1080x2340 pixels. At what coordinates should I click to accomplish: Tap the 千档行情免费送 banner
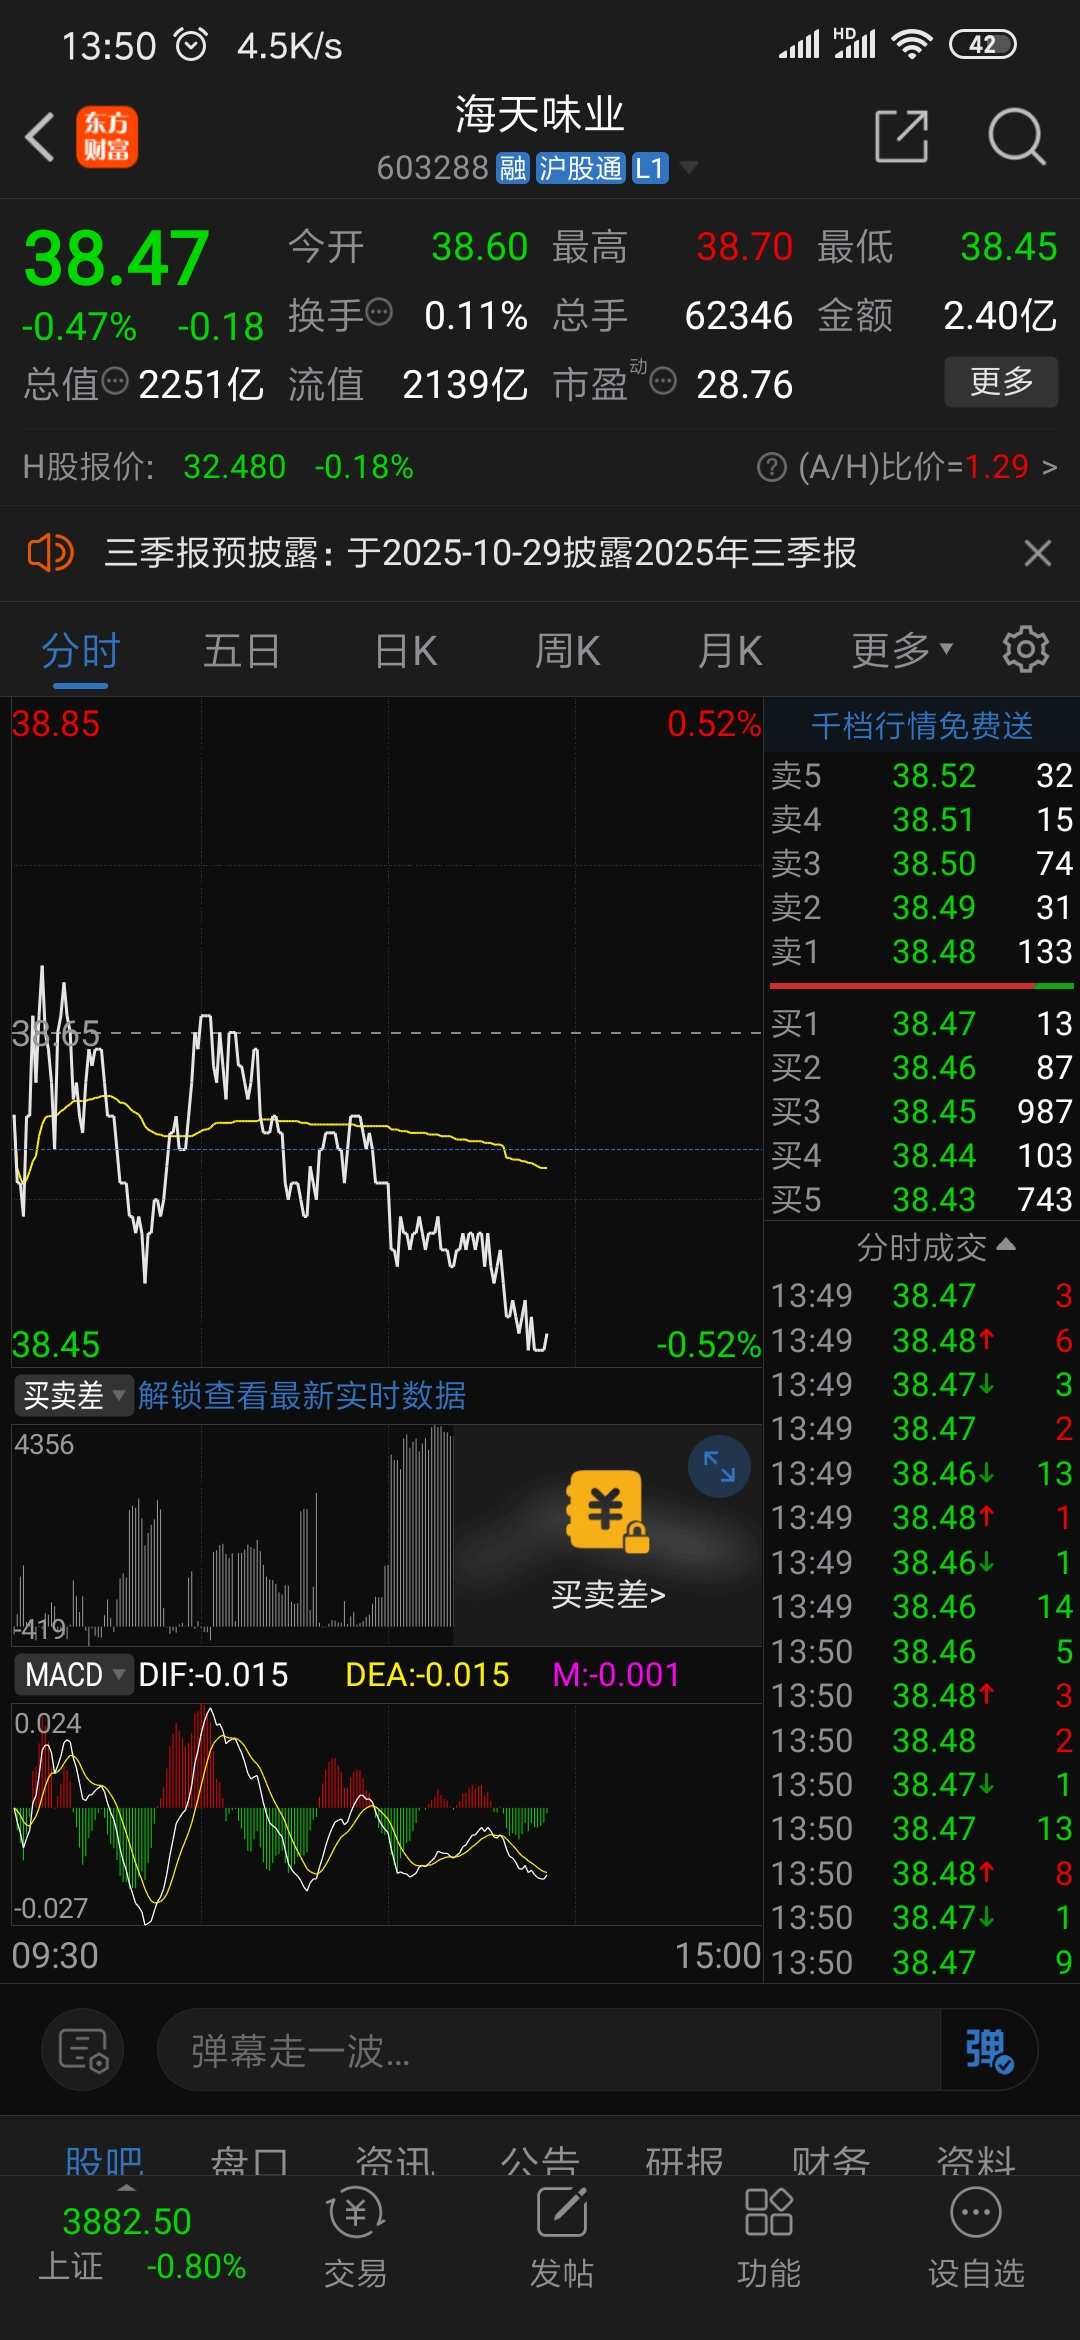click(922, 725)
